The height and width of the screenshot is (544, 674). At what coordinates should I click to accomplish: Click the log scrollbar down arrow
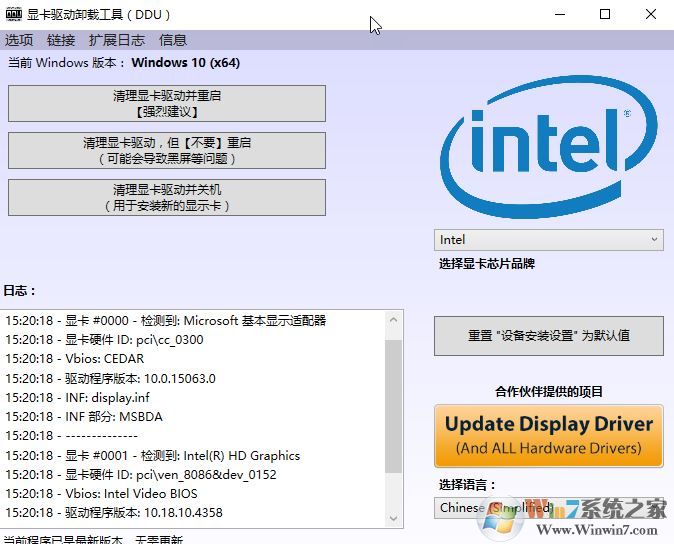click(393, 518)
